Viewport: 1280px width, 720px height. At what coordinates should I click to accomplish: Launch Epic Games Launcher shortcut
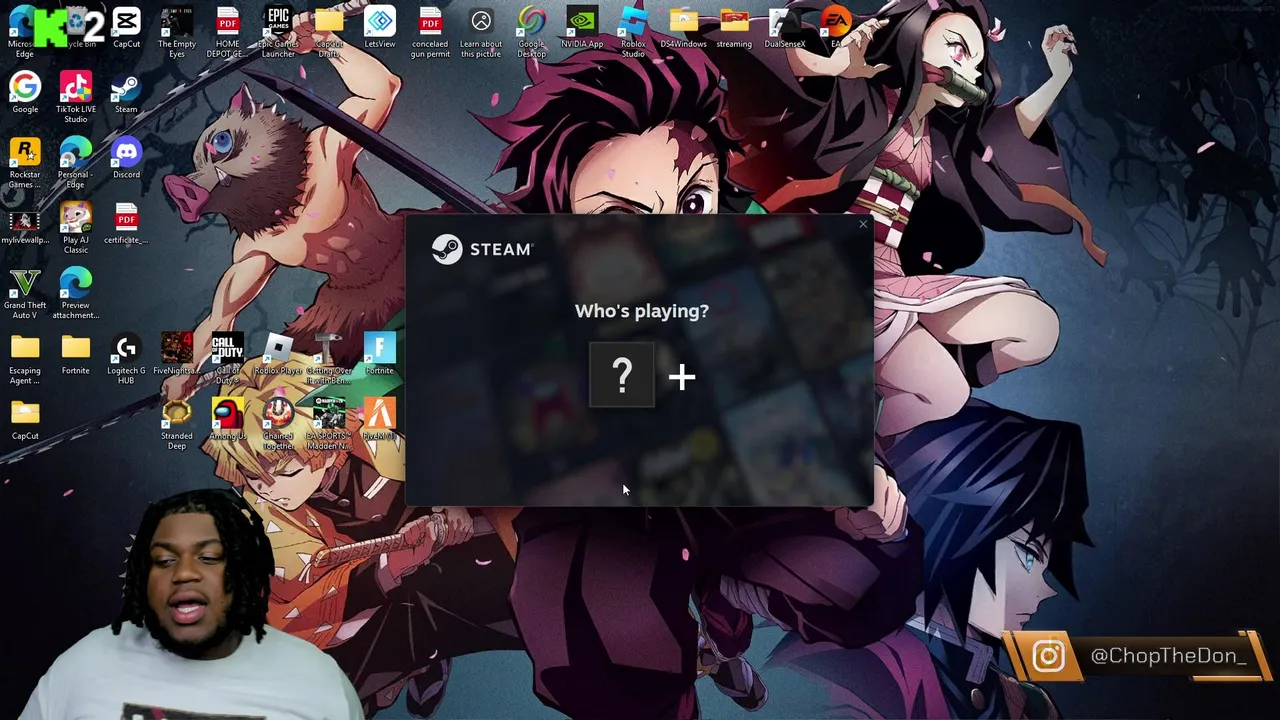[x=278, y=33]
